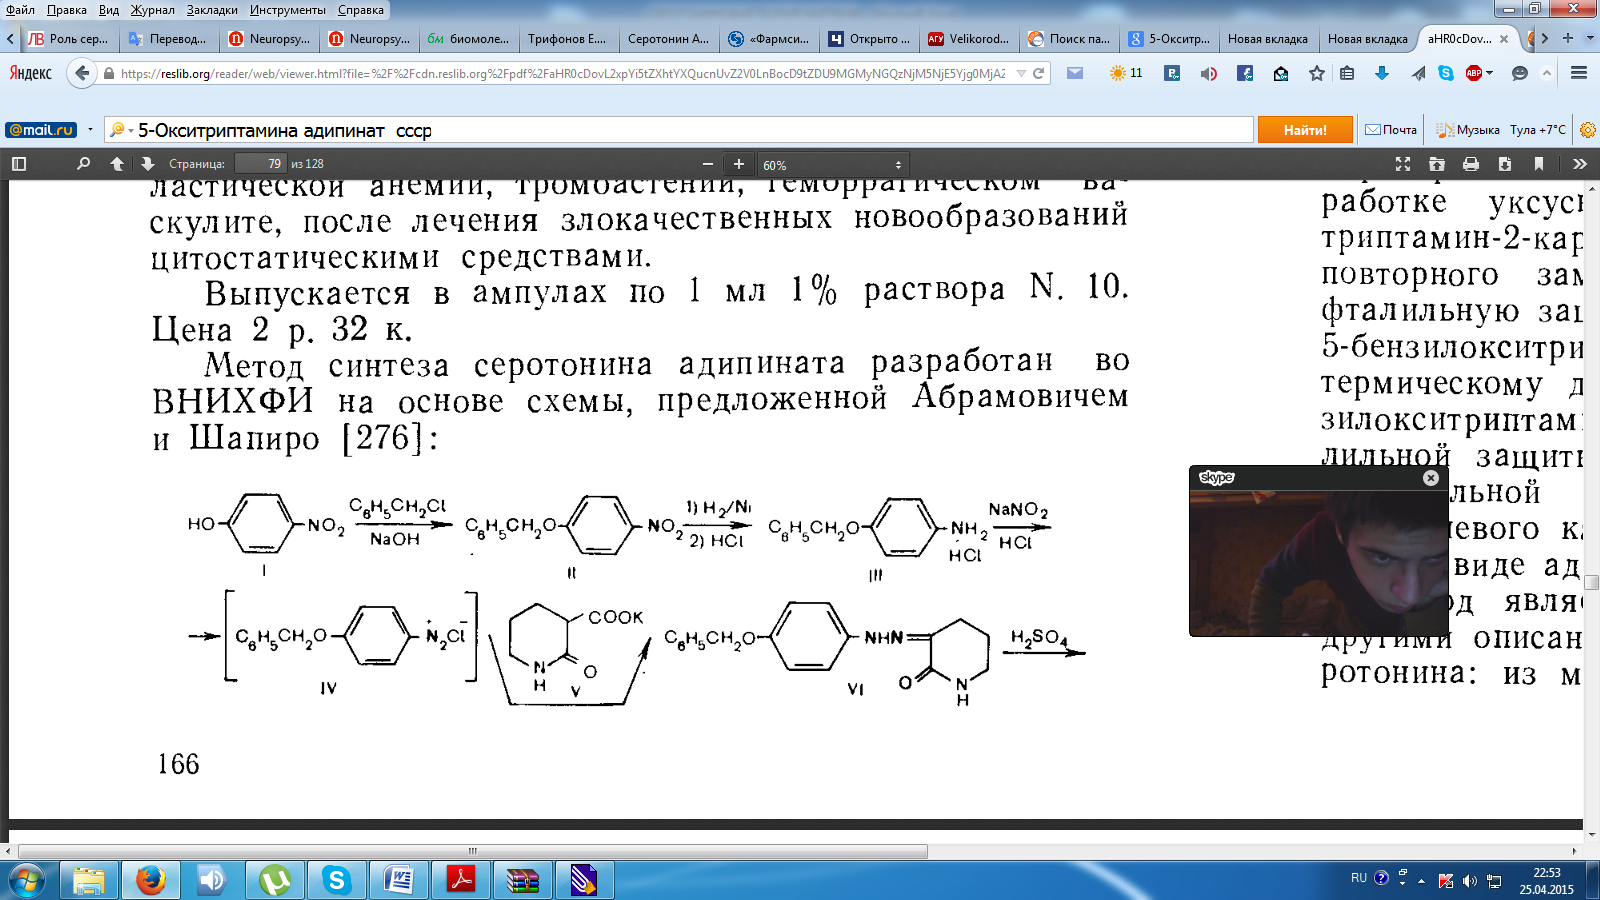Open the weather widget showing 11
This screenshot has width=1600, height=900.
tap(1126, 73)
